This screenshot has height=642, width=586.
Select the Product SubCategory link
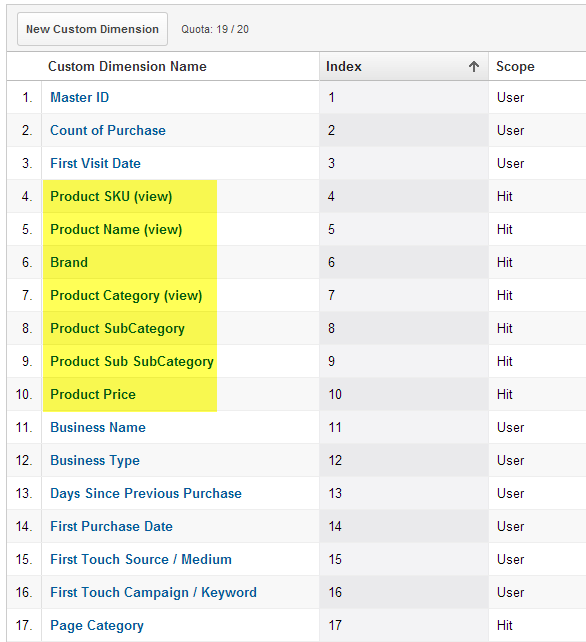pyautogui.click(x=117, y=328)
